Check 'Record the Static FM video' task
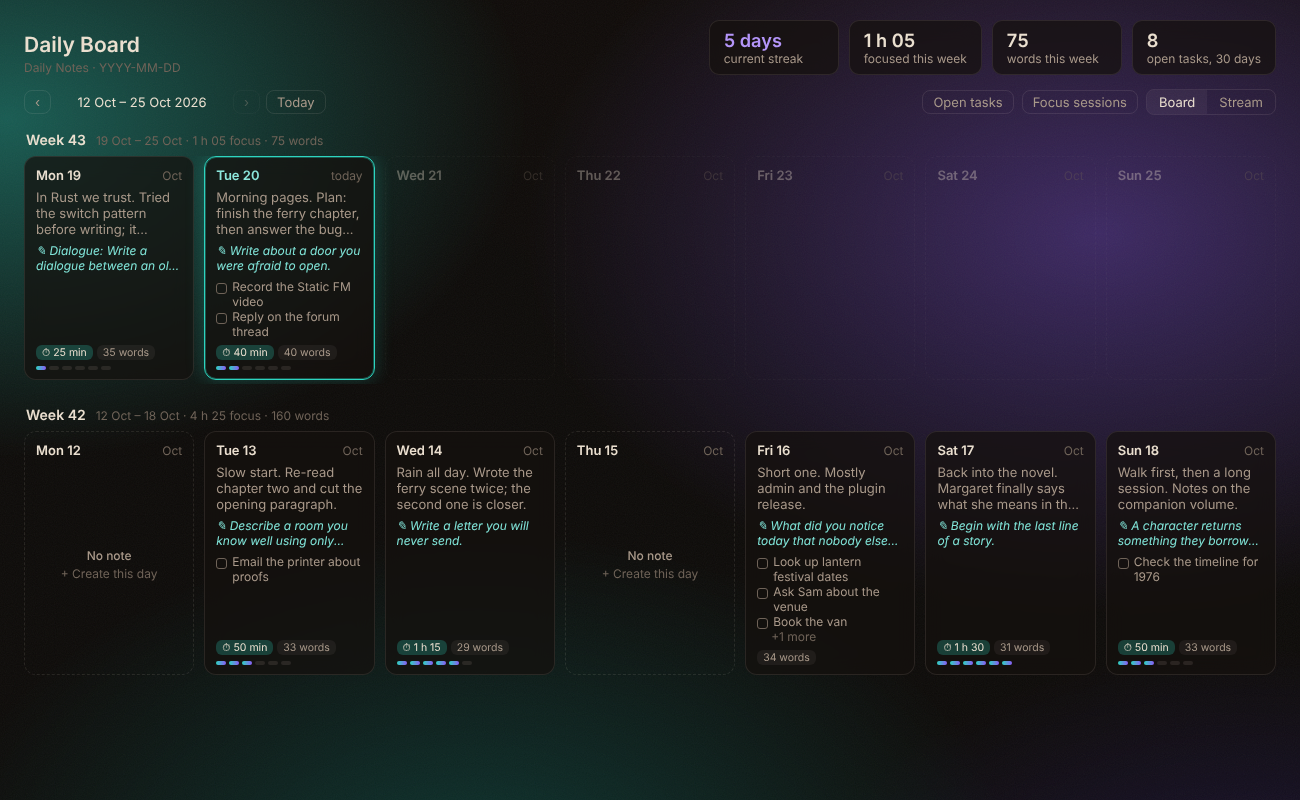This screenshot has height=800, width=1300. click(222, 288)
